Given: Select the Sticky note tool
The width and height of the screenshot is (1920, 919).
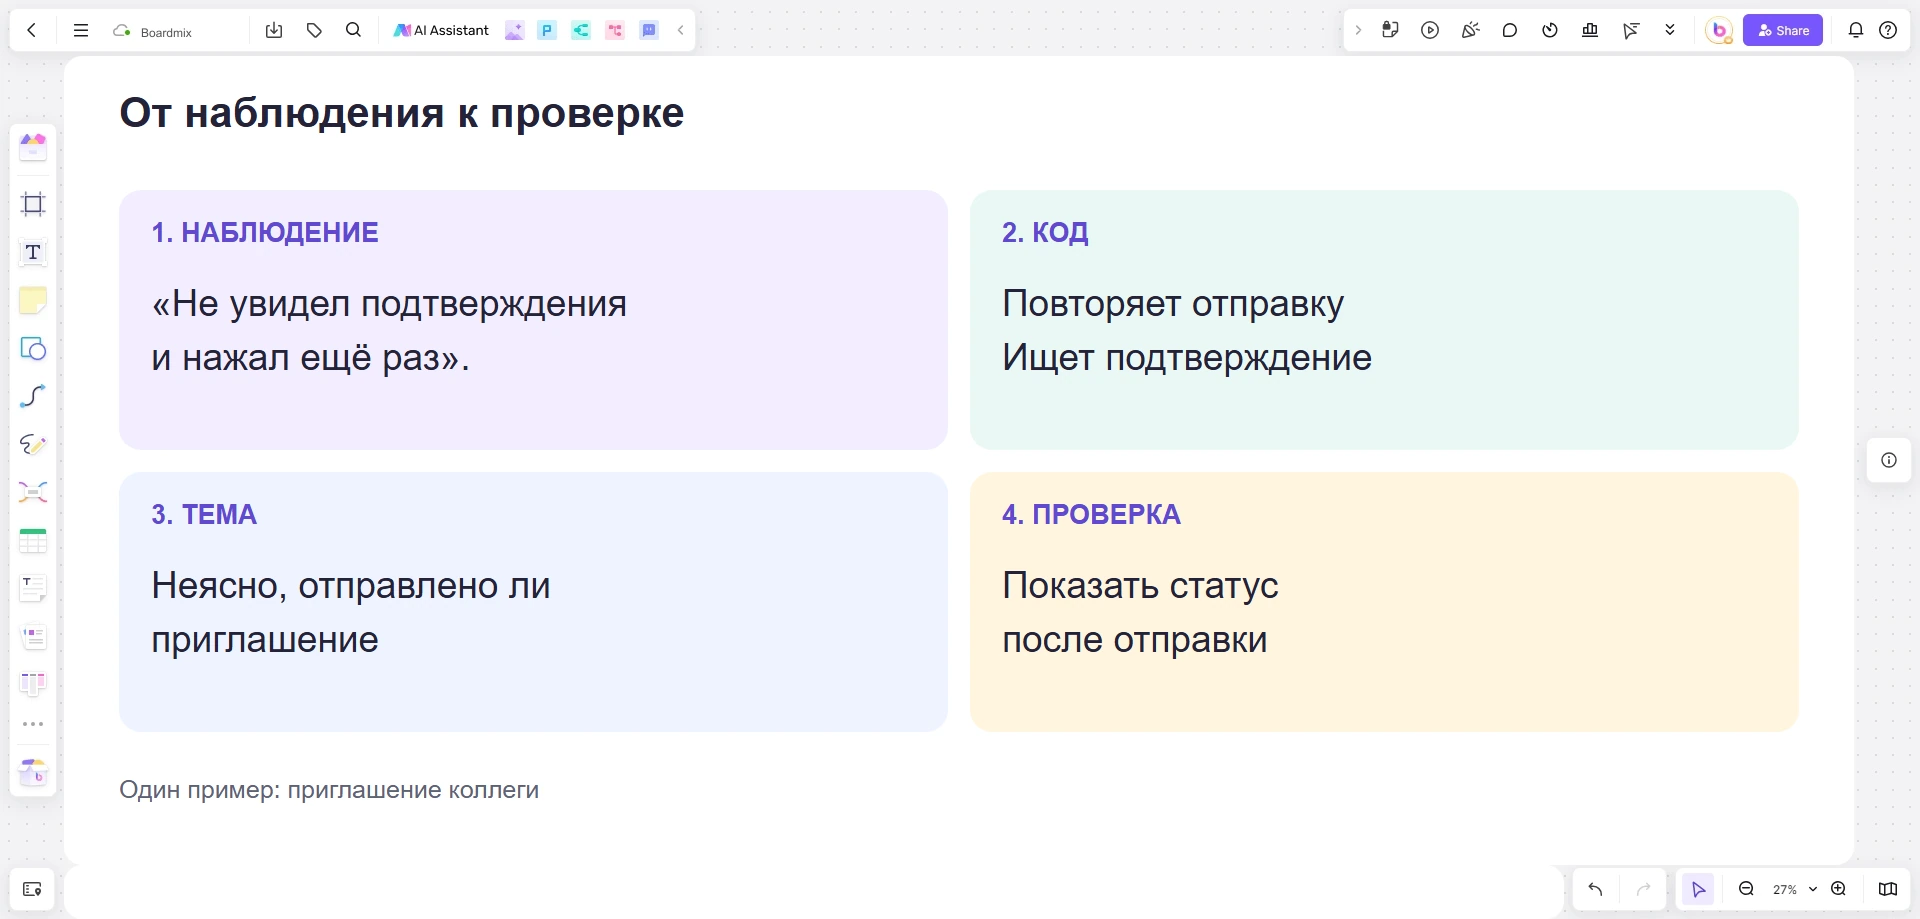Looking at the screenshot, I should click(33, 300).
